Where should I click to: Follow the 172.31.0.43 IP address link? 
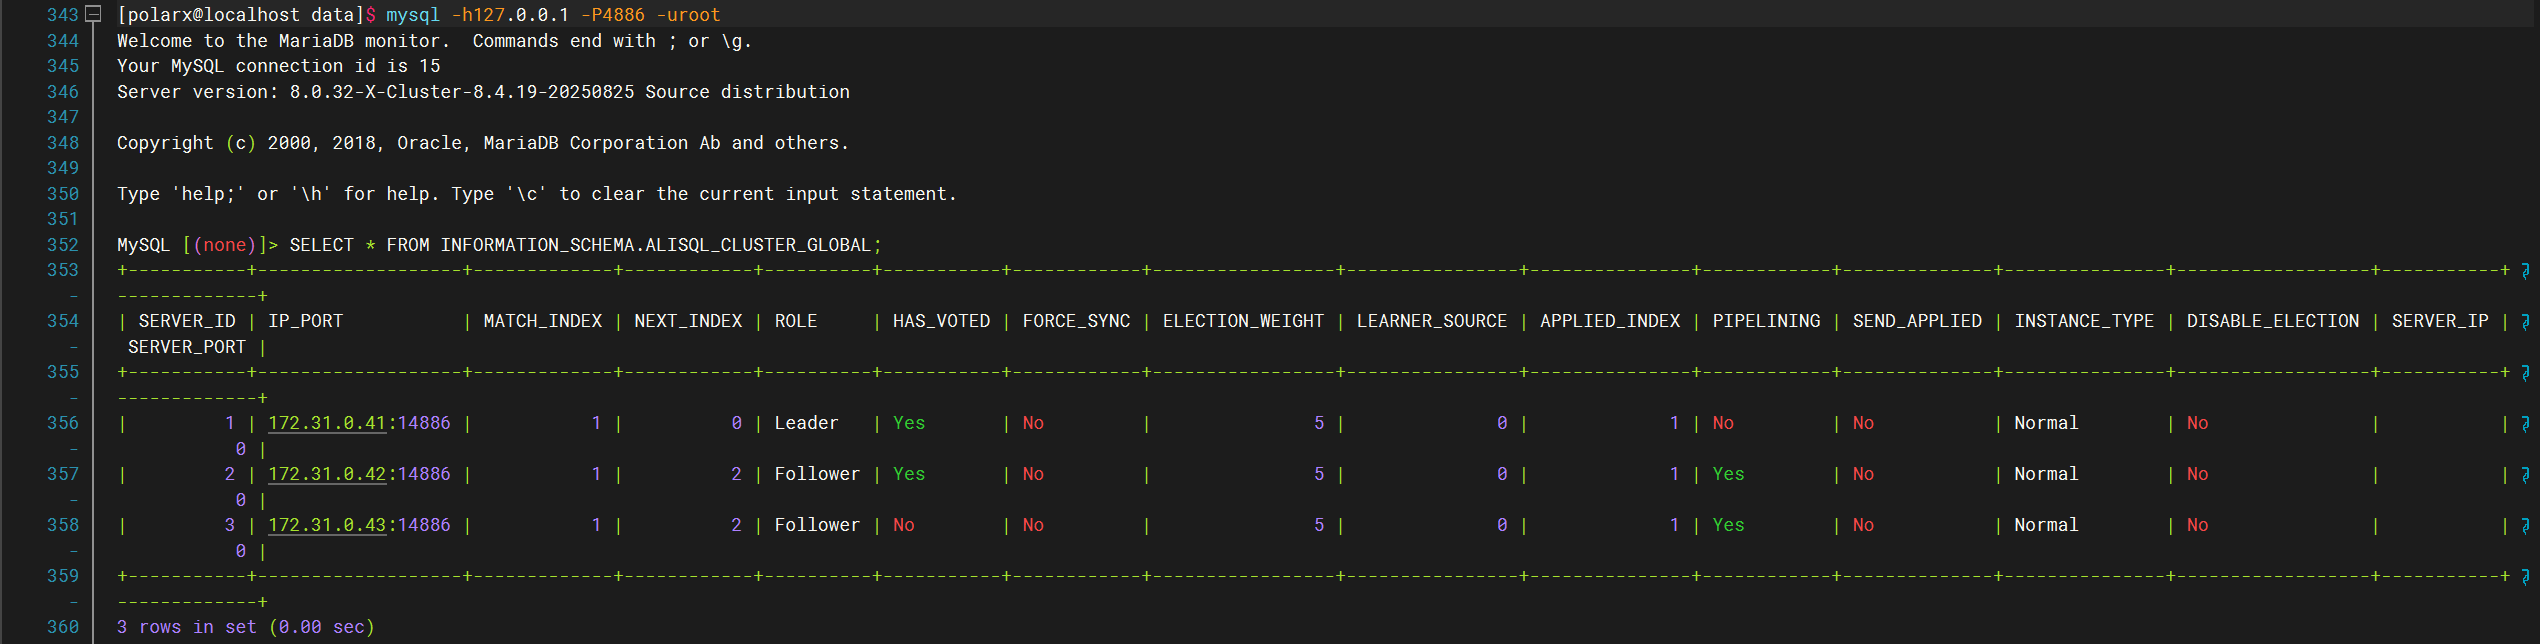point(326,525)
